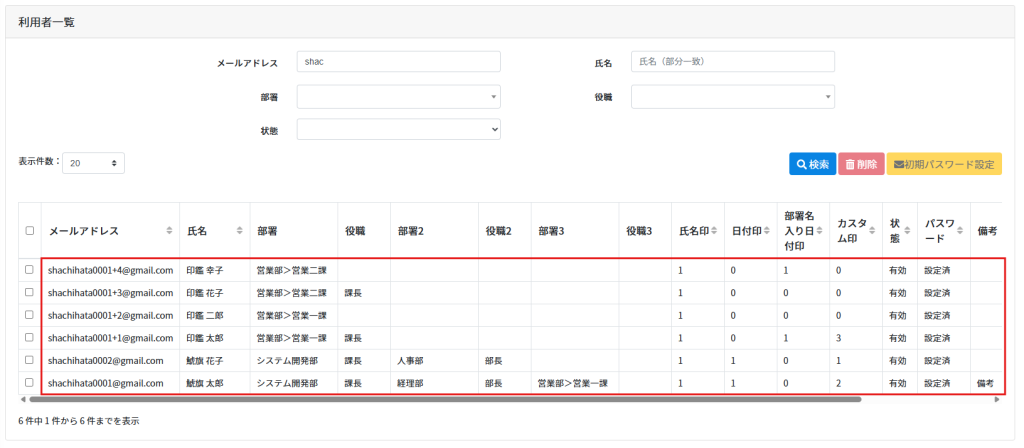This screenshot has width=1024, height=448.
Task: Sort the table by 氏名 column
Action: 239,231
